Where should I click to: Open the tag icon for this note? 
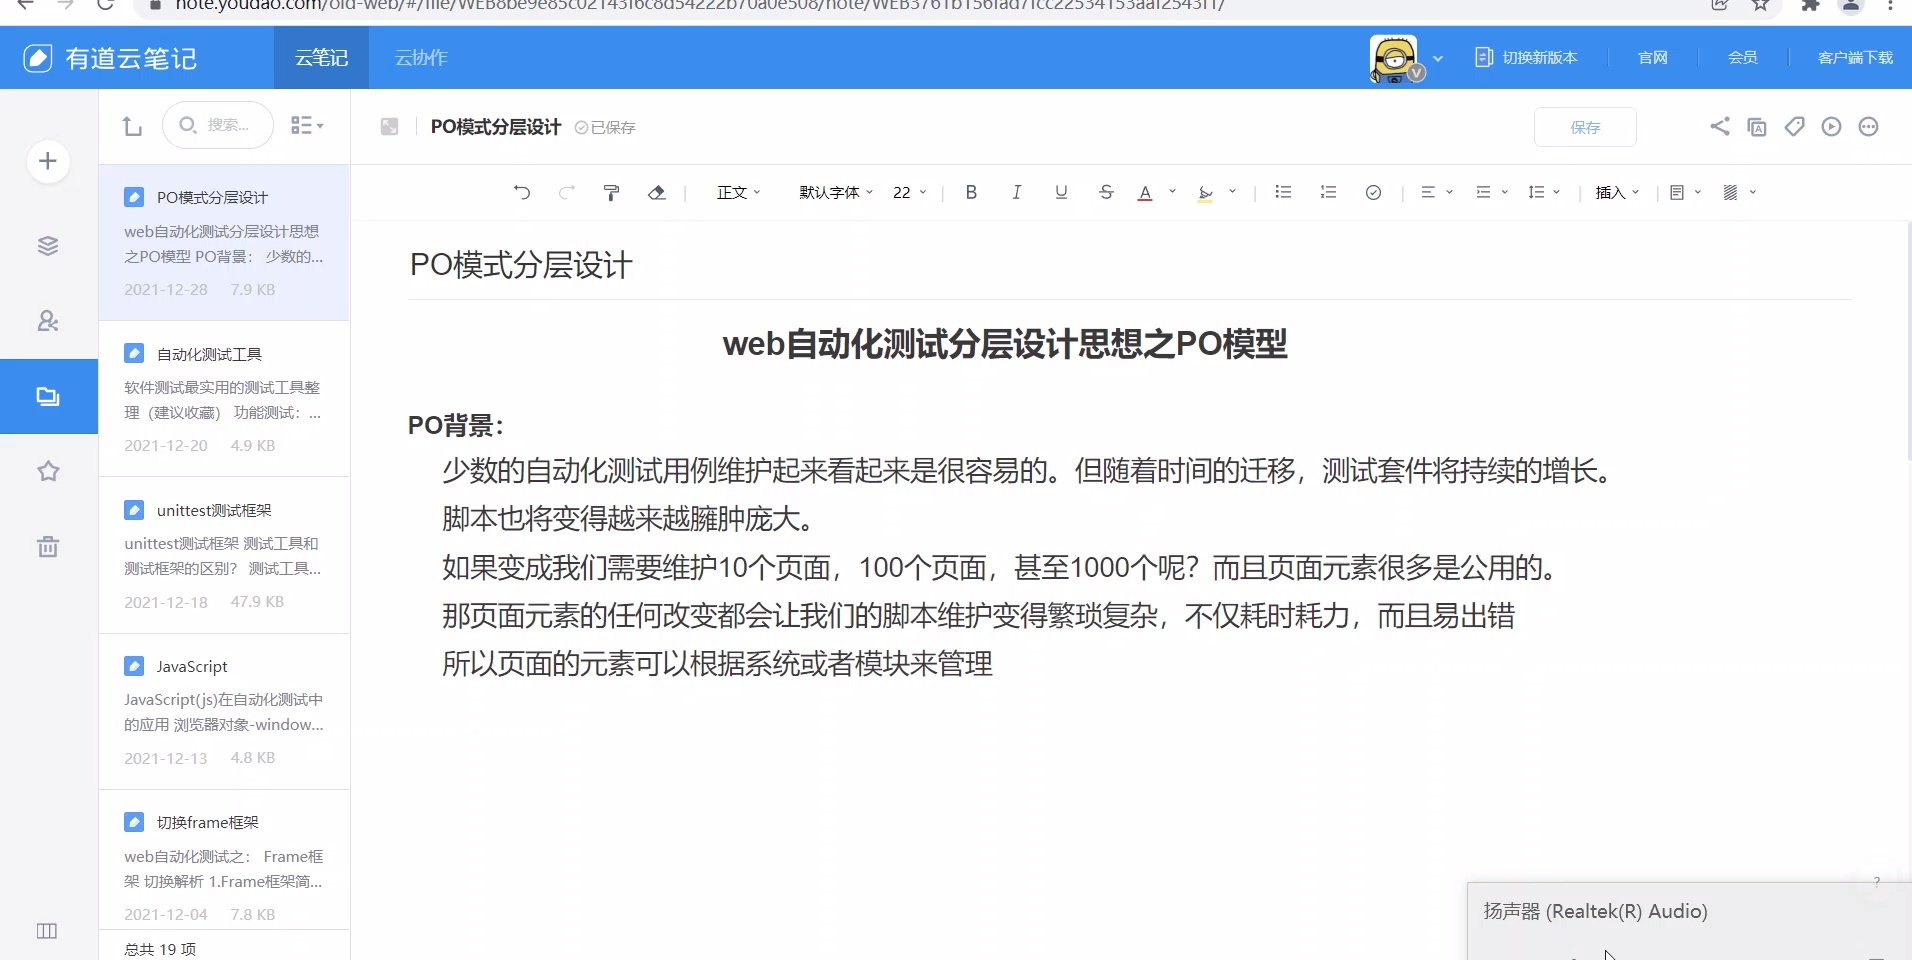(1795, 127)
